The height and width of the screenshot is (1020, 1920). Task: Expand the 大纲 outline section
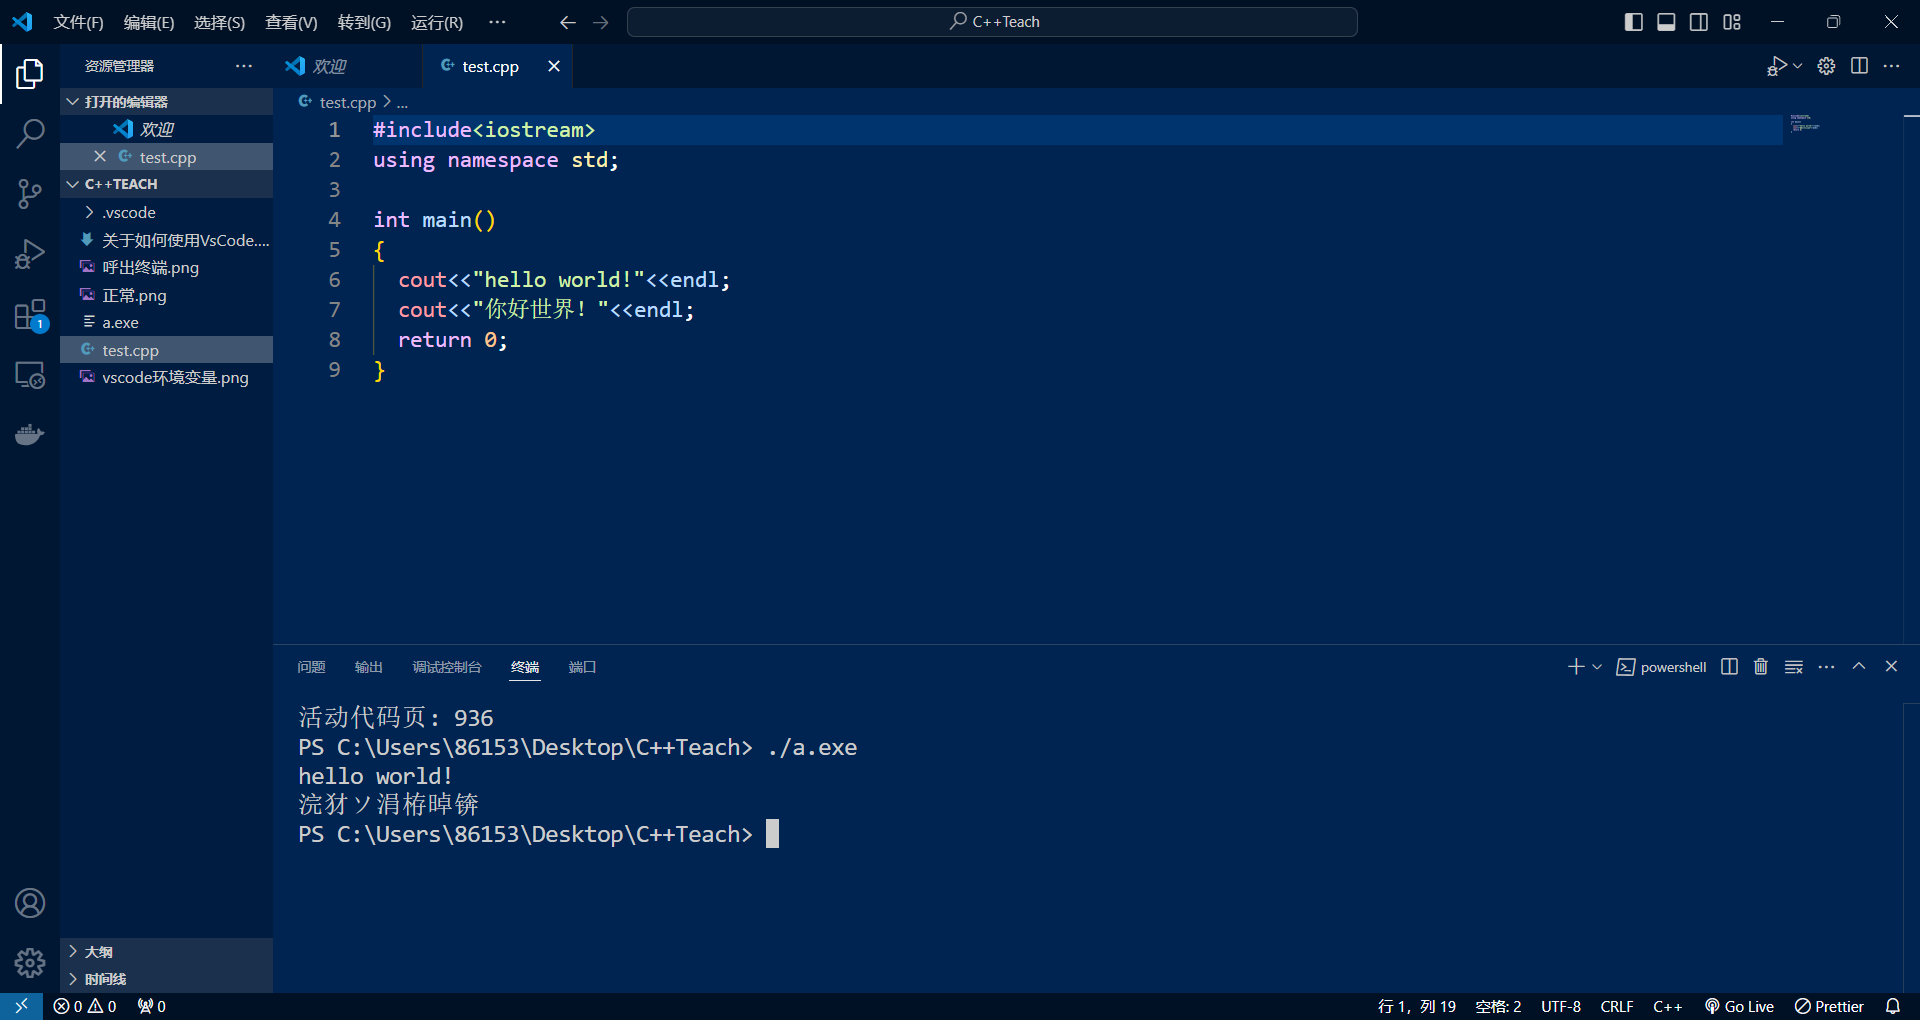(x=98, y=952)
